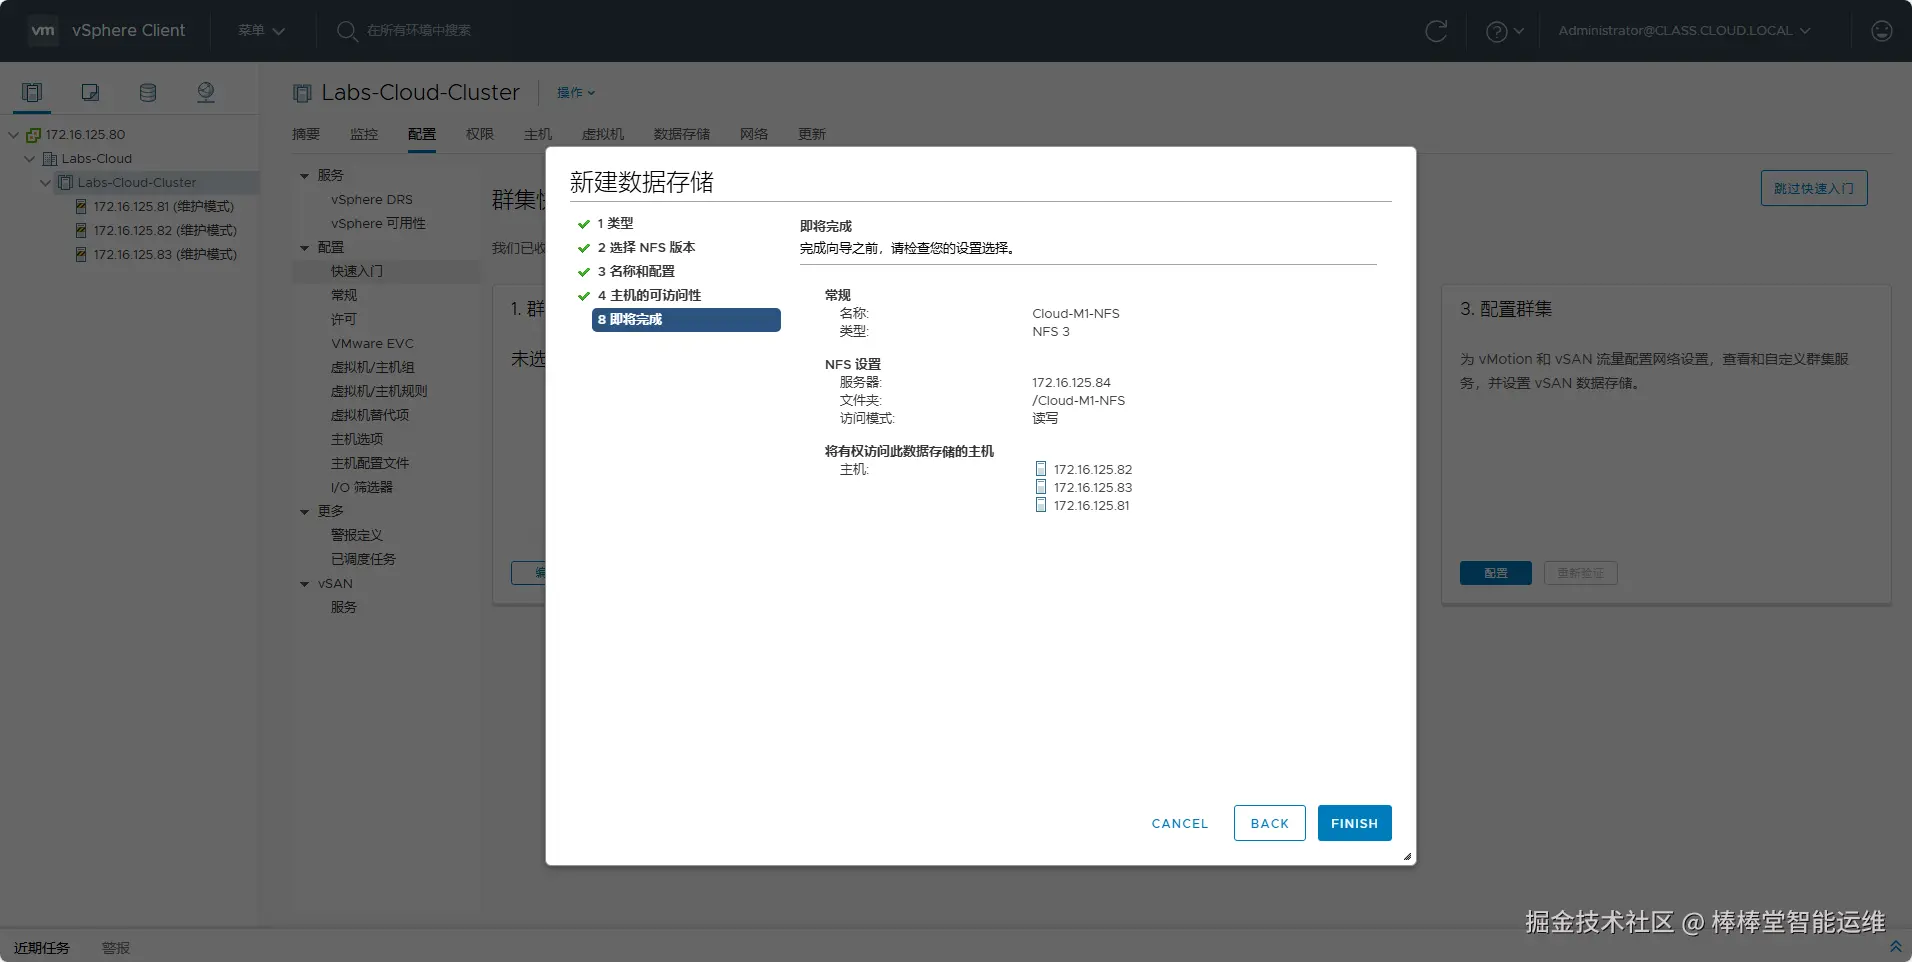Image resolution: width=1912 pixels, height=962 pixels.
Task: Open the 操作 actions dropdown
Action: point(576,93)
